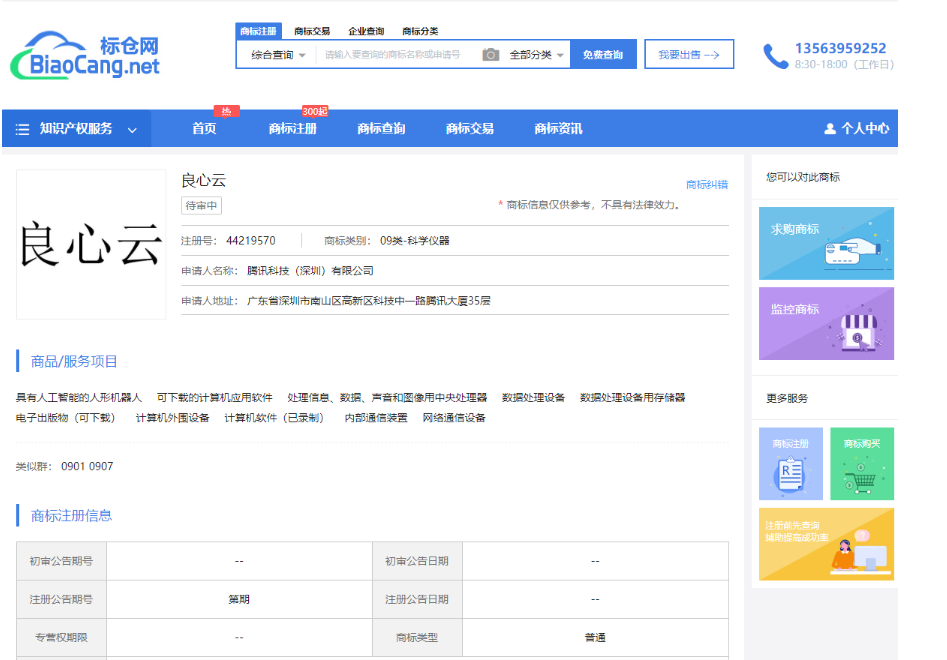
Task: Click the 初审公告期号 table cell
Action: click(x=61, y=561)
